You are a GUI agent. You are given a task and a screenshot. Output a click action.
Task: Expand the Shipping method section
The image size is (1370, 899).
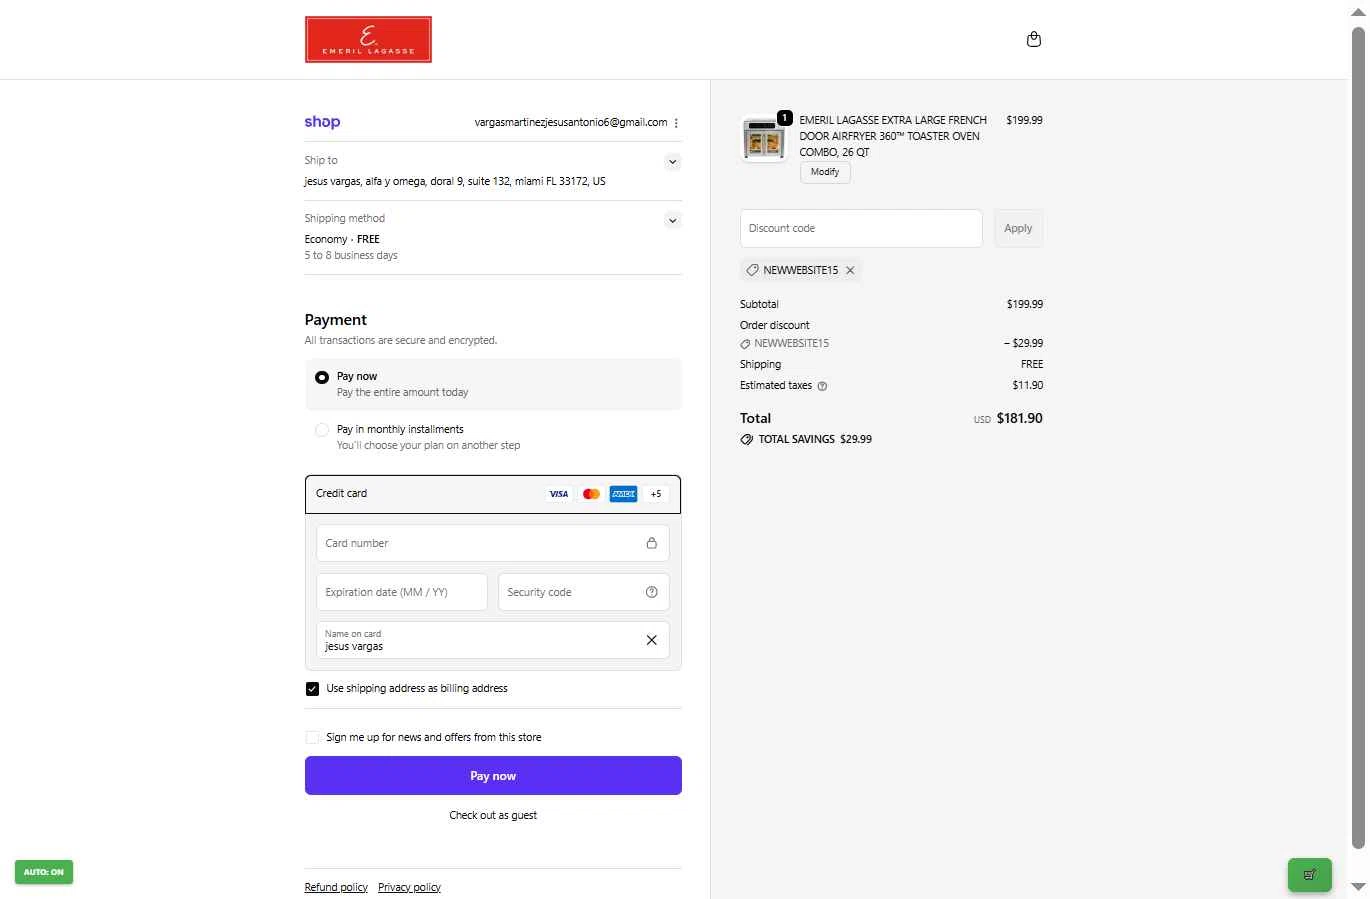coord(672,221)
